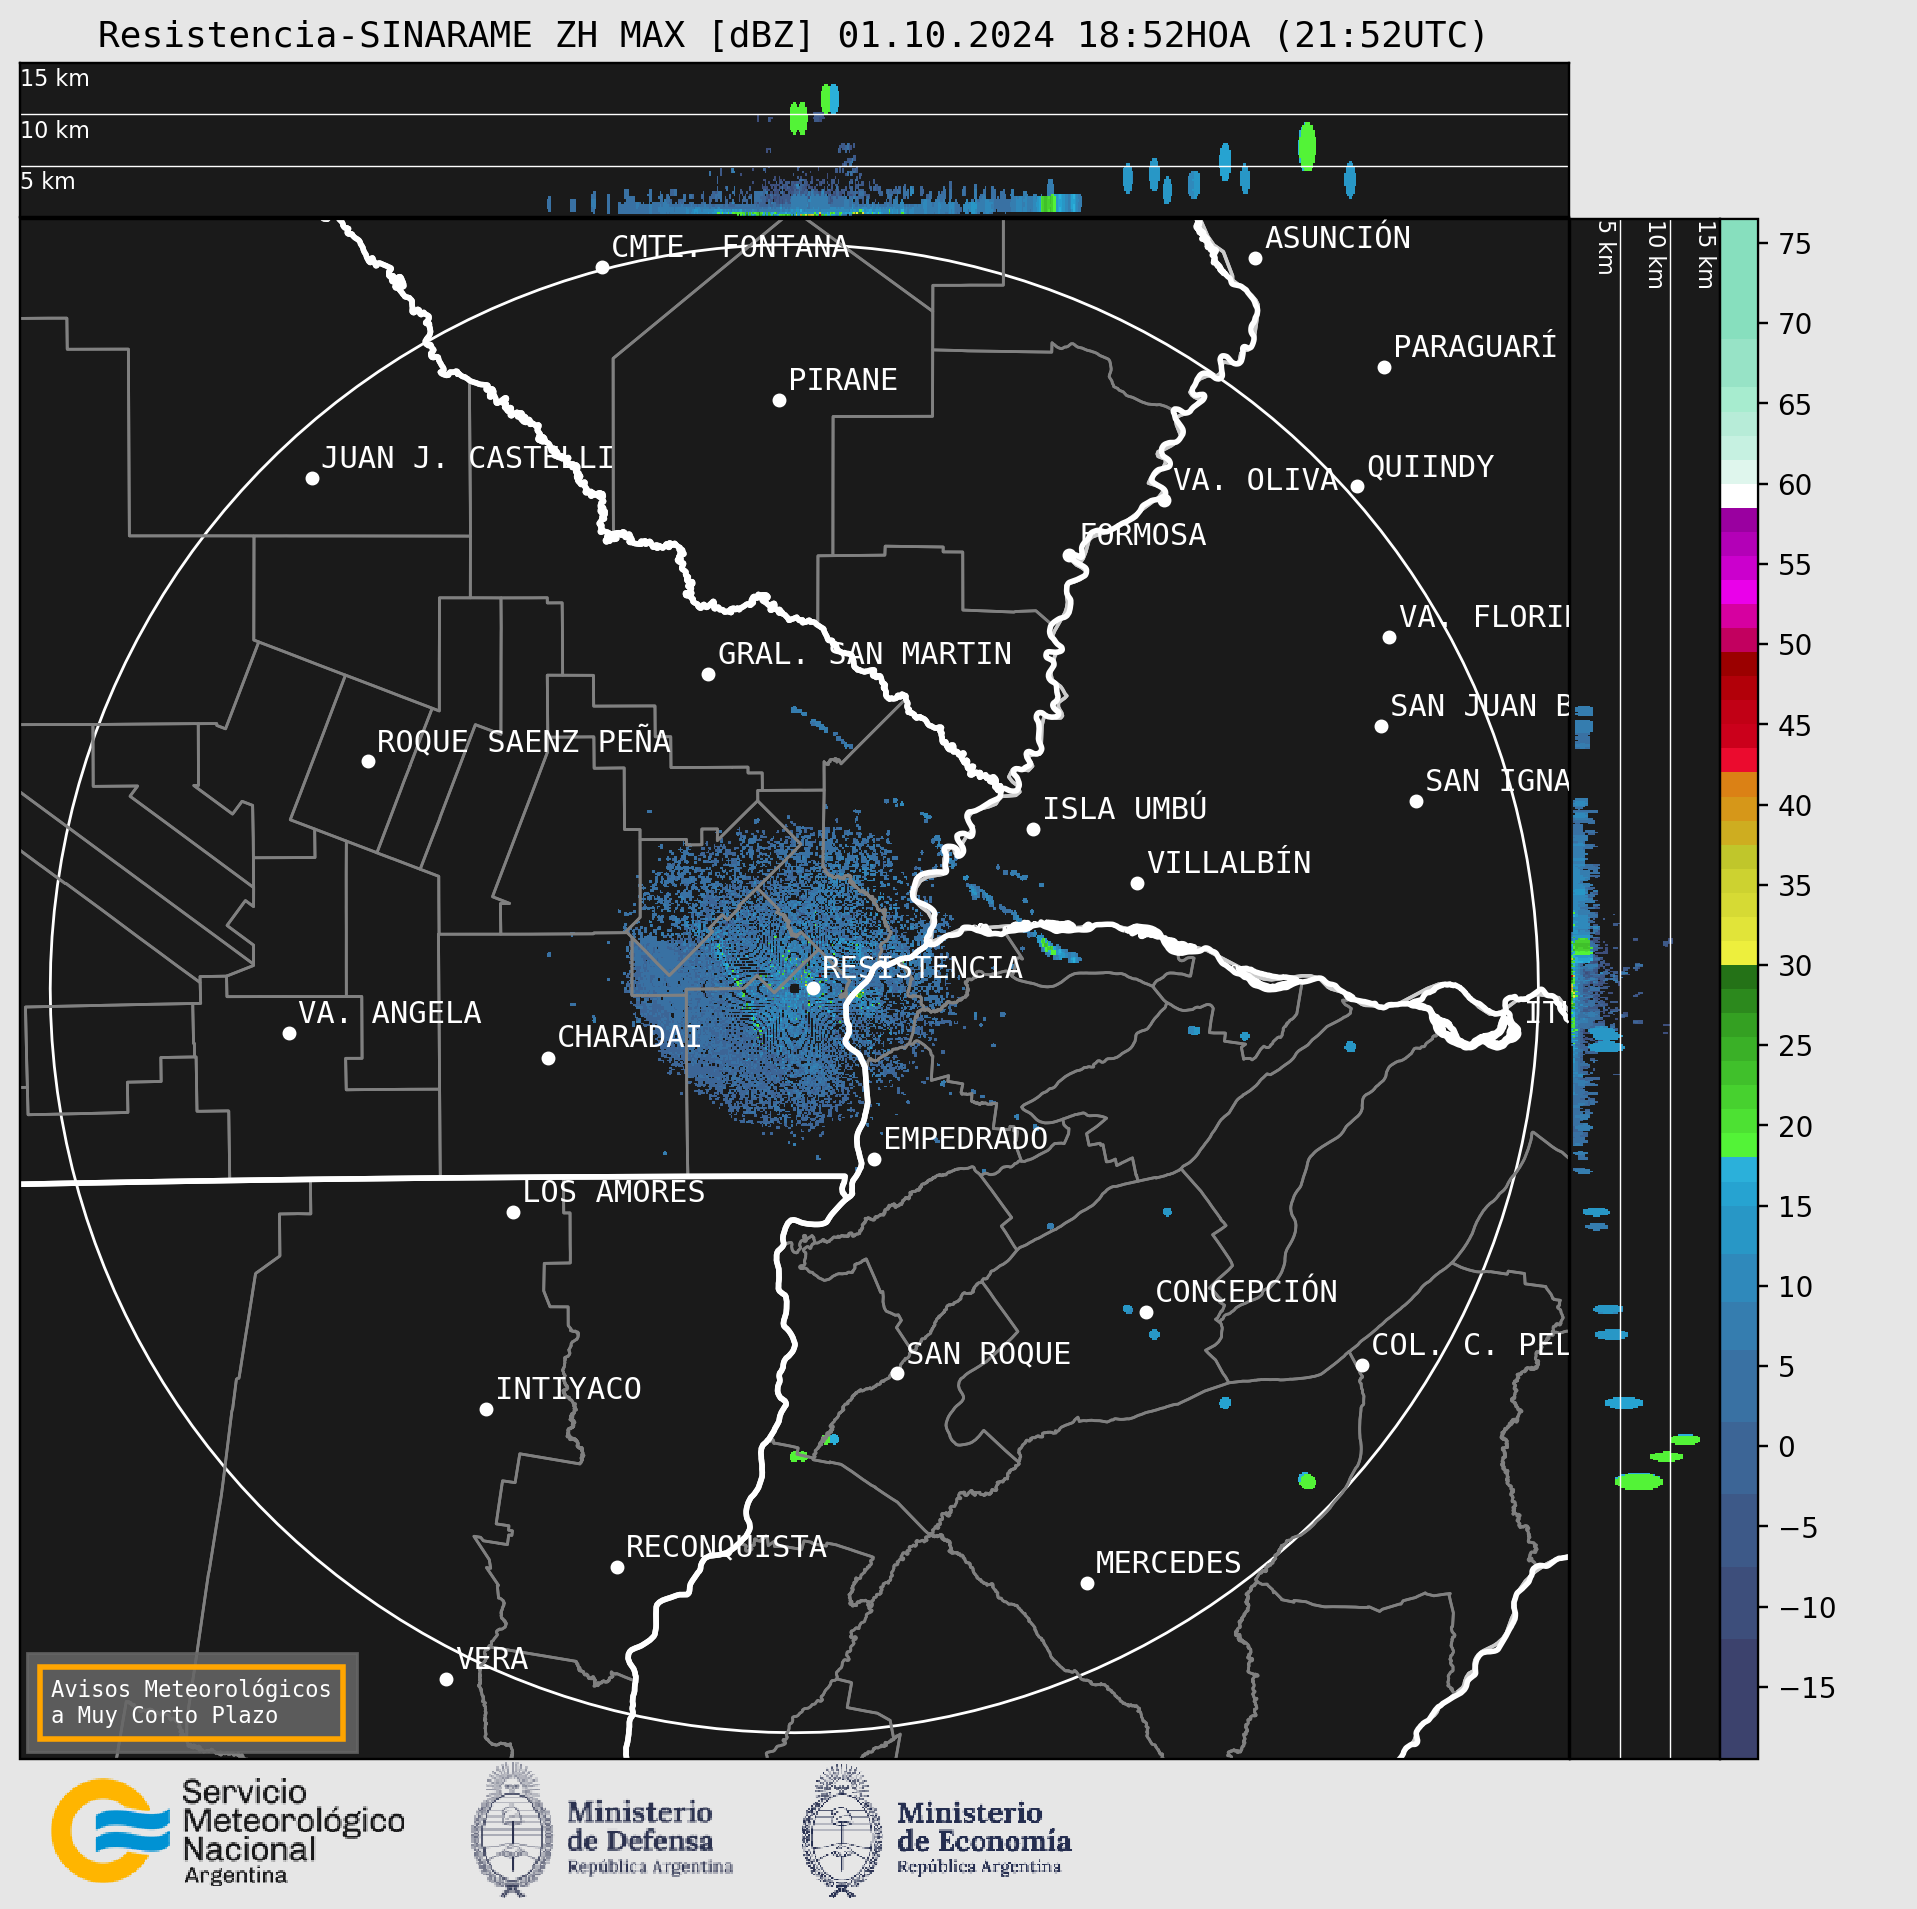Click the VA. OLIVA label

(x=1255, y=480)
